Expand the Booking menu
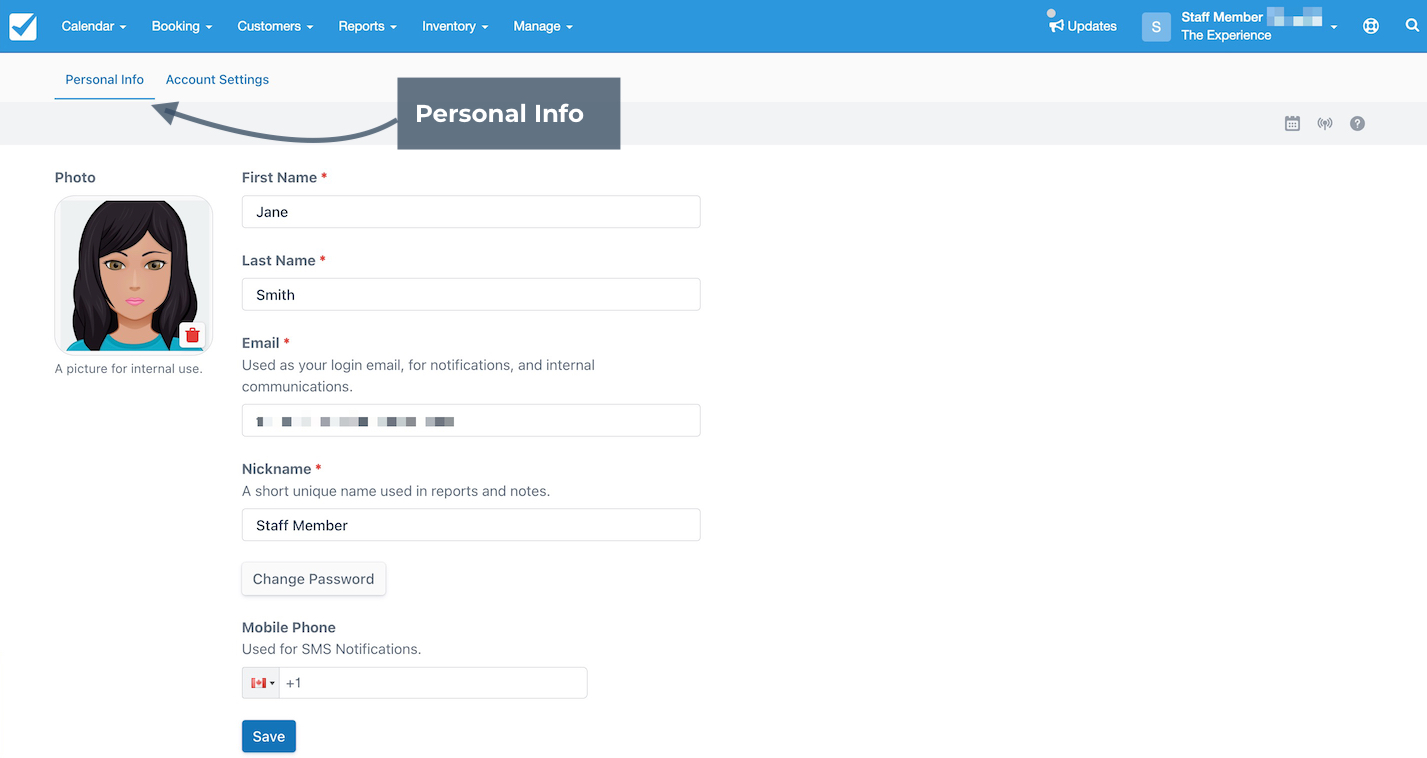The width and height of the screenshot is (1427, 758). pyautogui.click(x=182, y=26)
